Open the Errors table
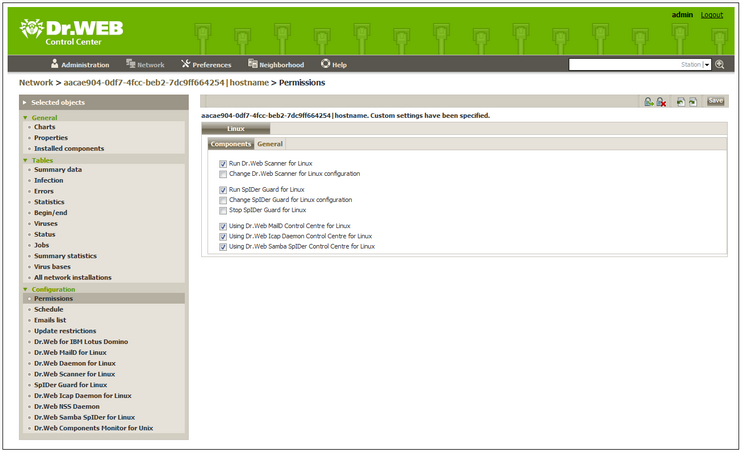The width and height of the screenshot is (745, 455). click(44, 191)
